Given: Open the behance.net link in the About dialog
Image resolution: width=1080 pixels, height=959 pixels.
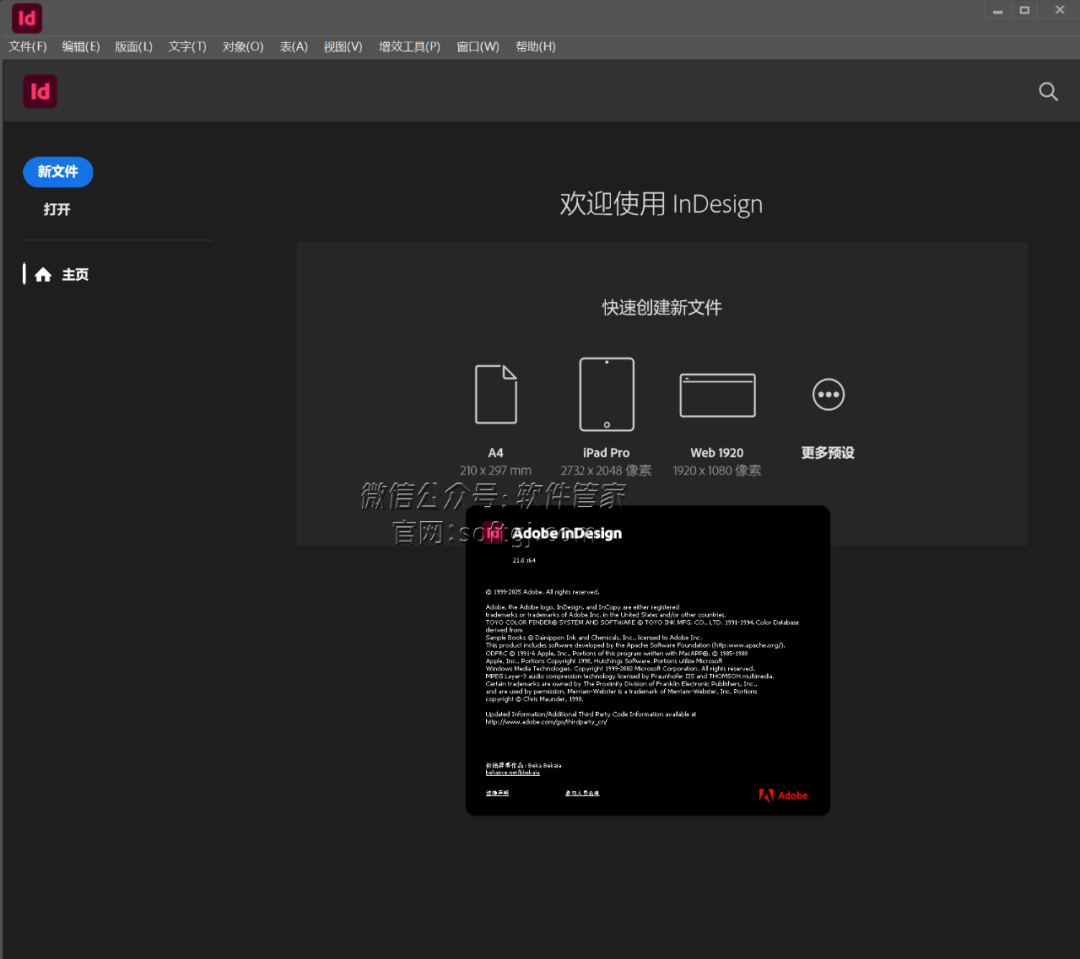Looking at the screenshot, I should point(513,773).
